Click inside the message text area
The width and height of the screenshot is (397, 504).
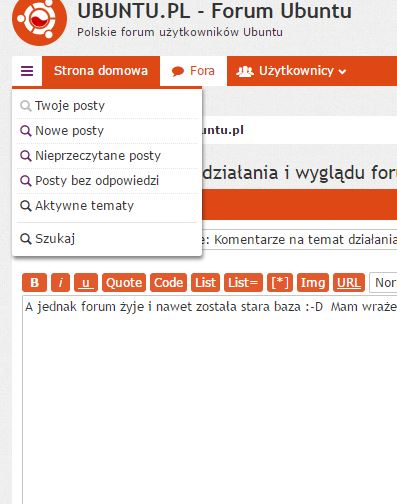click(x=210, y=400)
